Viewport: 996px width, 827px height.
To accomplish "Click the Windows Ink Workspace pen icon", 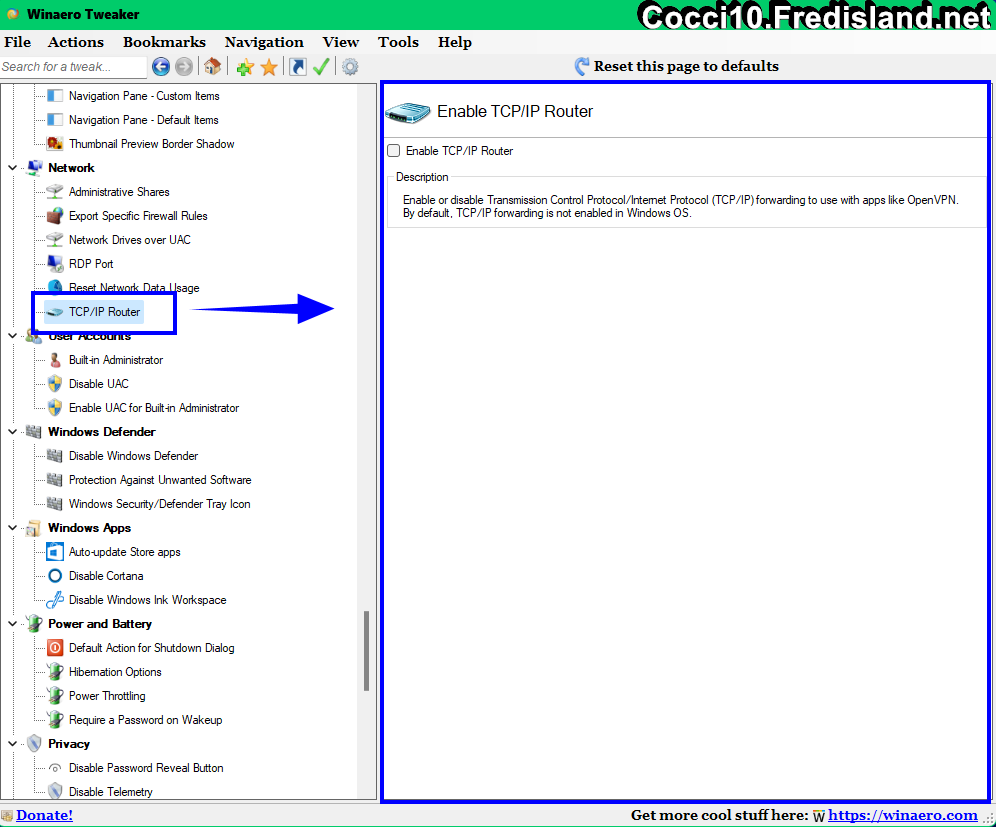I will tap(55, 600).
